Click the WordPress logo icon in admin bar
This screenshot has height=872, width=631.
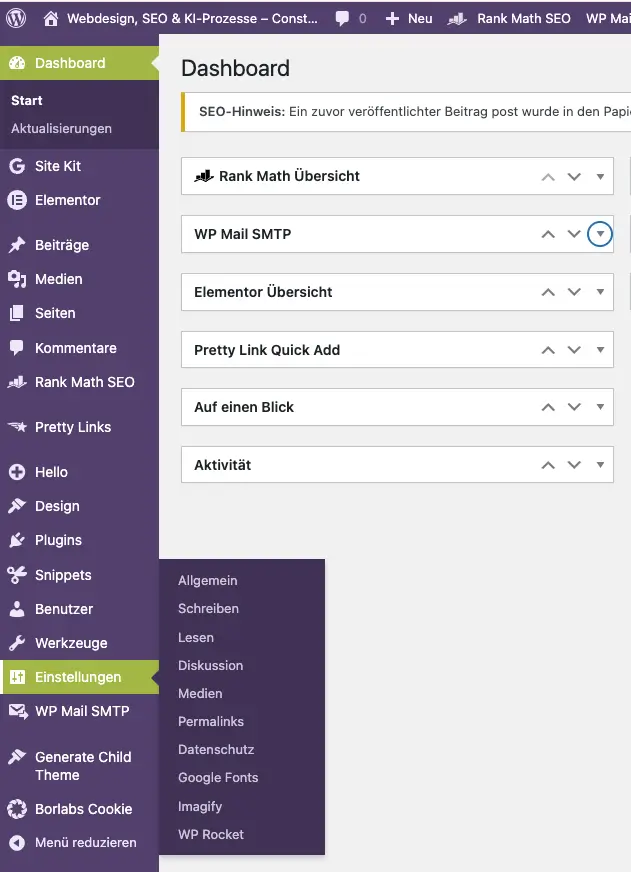pos(17,18)
